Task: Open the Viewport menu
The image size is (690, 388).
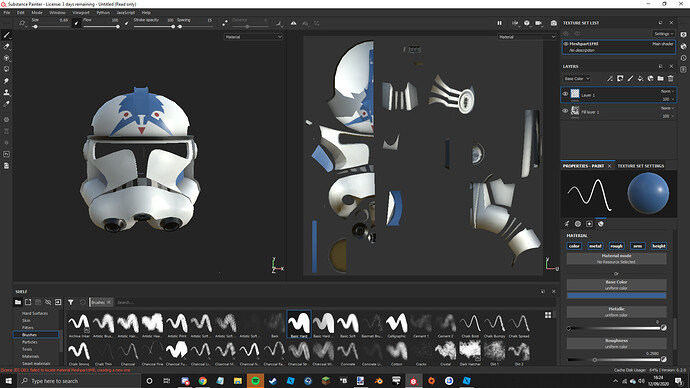Action: 81,13
